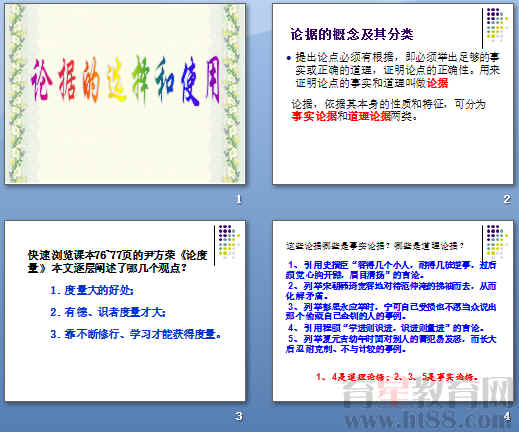Click red text 道理论据 on slide 2

[x=370, y=116]
